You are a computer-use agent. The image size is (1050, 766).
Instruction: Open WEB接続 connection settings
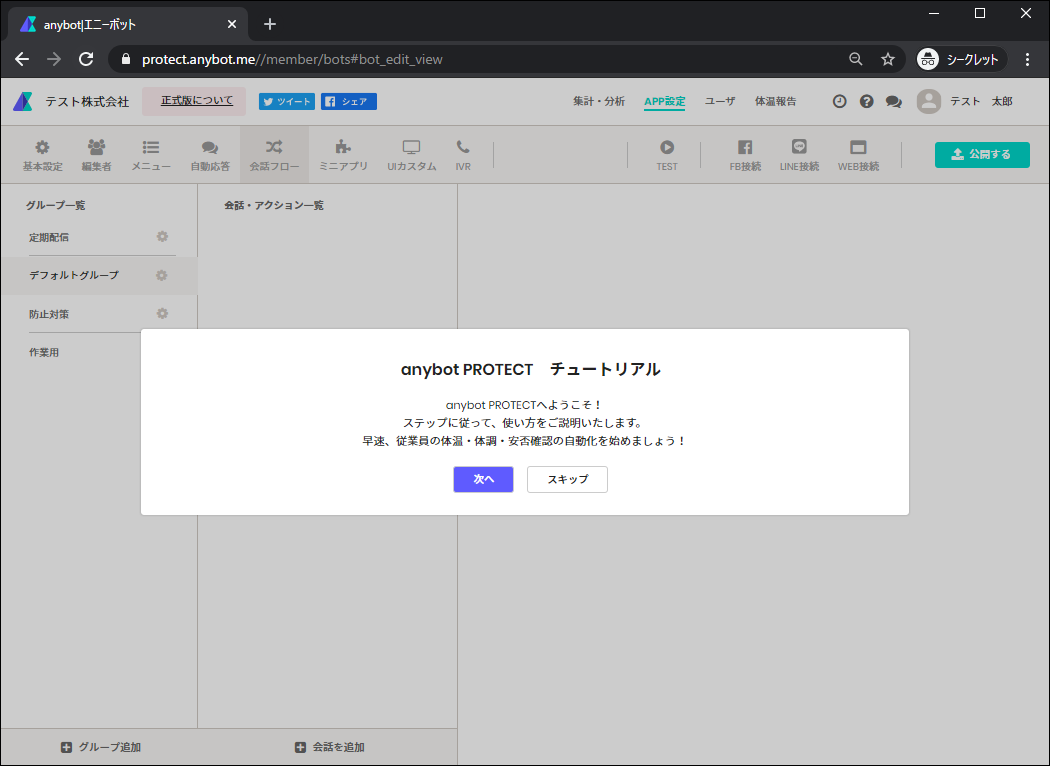pos(858,154)
